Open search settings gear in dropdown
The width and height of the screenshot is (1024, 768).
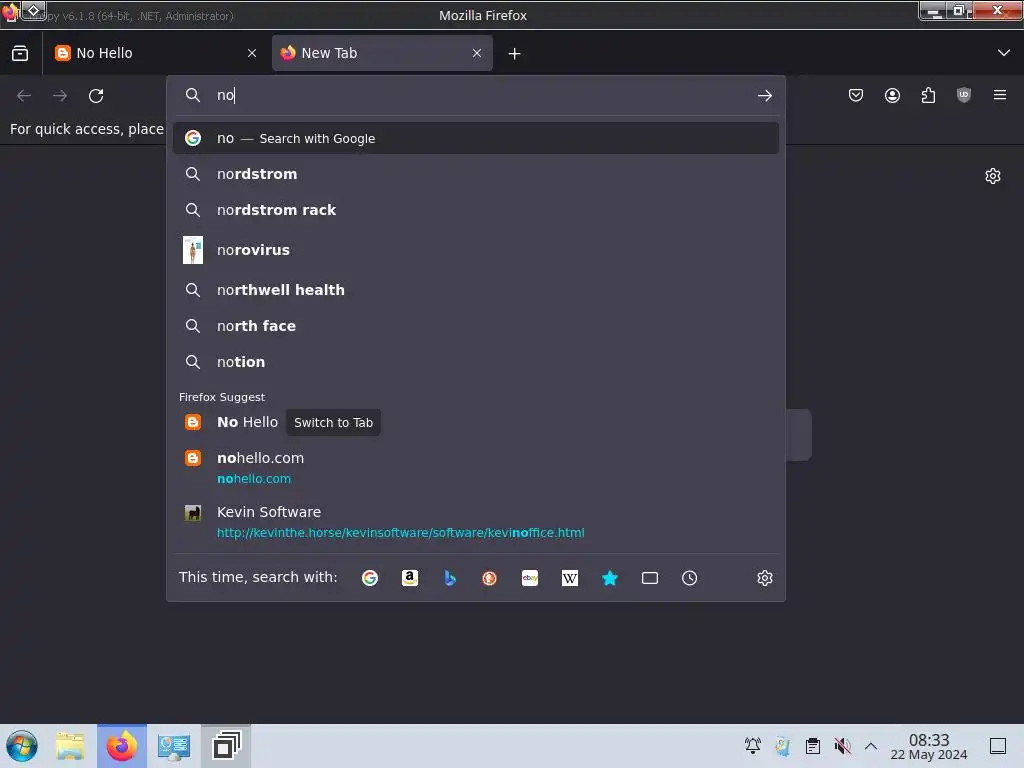[765, 578]
